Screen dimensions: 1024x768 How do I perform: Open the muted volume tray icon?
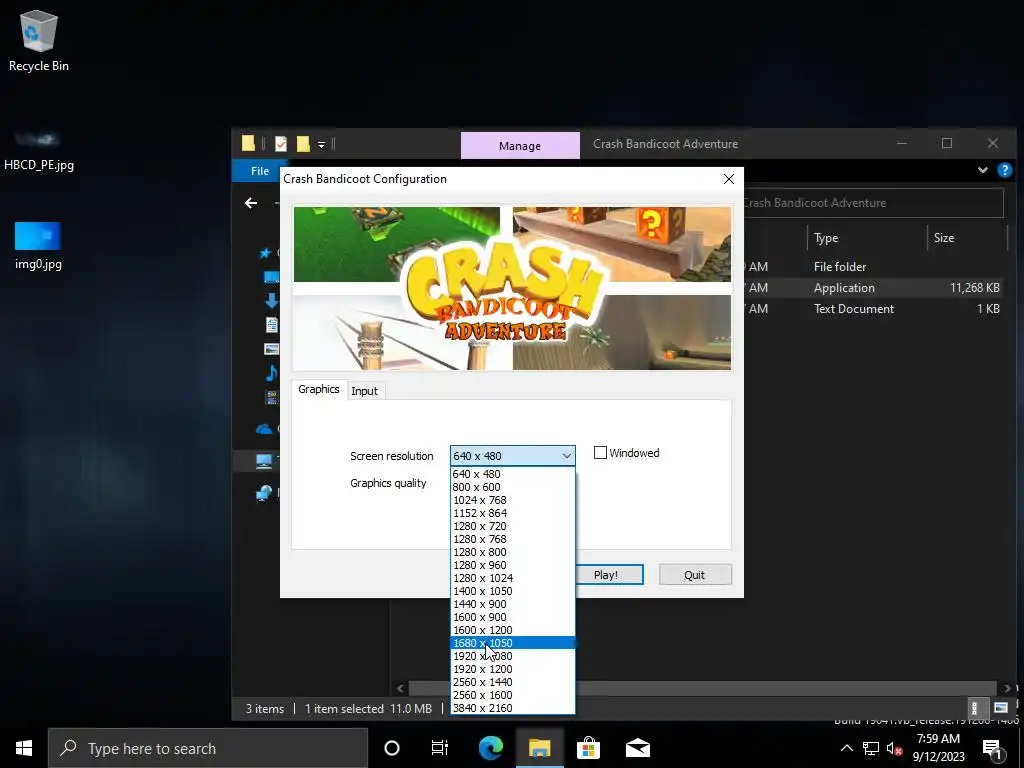[894, 748]
